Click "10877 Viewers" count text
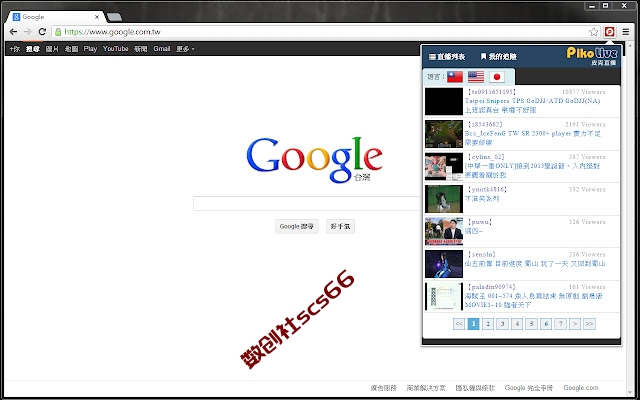The image size is (640, 400). coord(584,92)
